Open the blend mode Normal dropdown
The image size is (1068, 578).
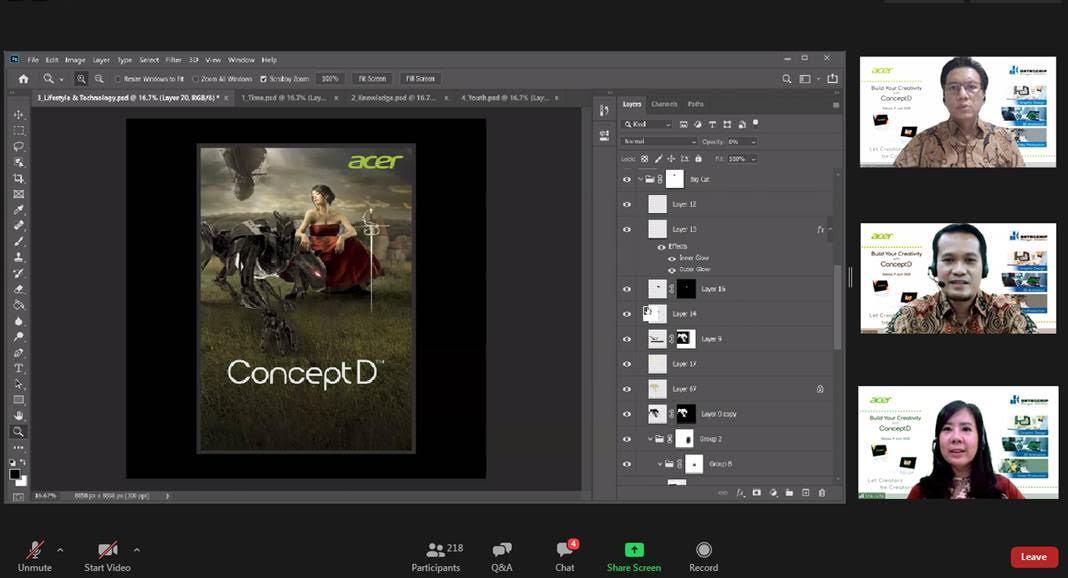pyautogui.click(x=659, y=142)
